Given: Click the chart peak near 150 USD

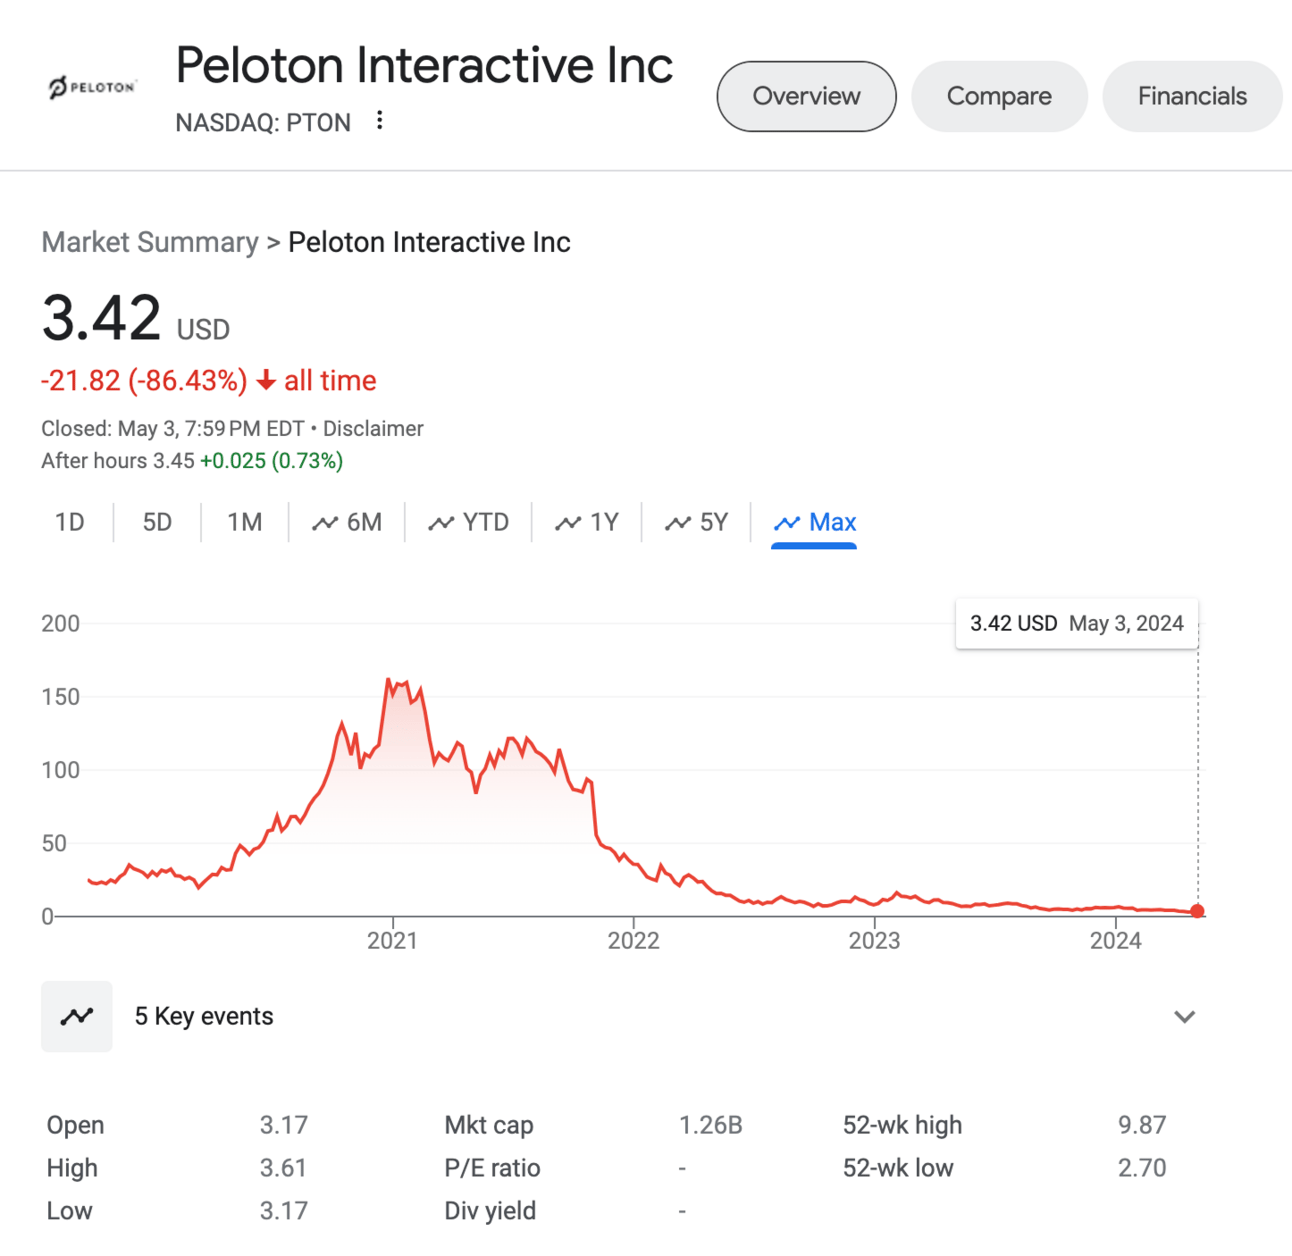Looking at the screenshot, I should tap(389, 681).
